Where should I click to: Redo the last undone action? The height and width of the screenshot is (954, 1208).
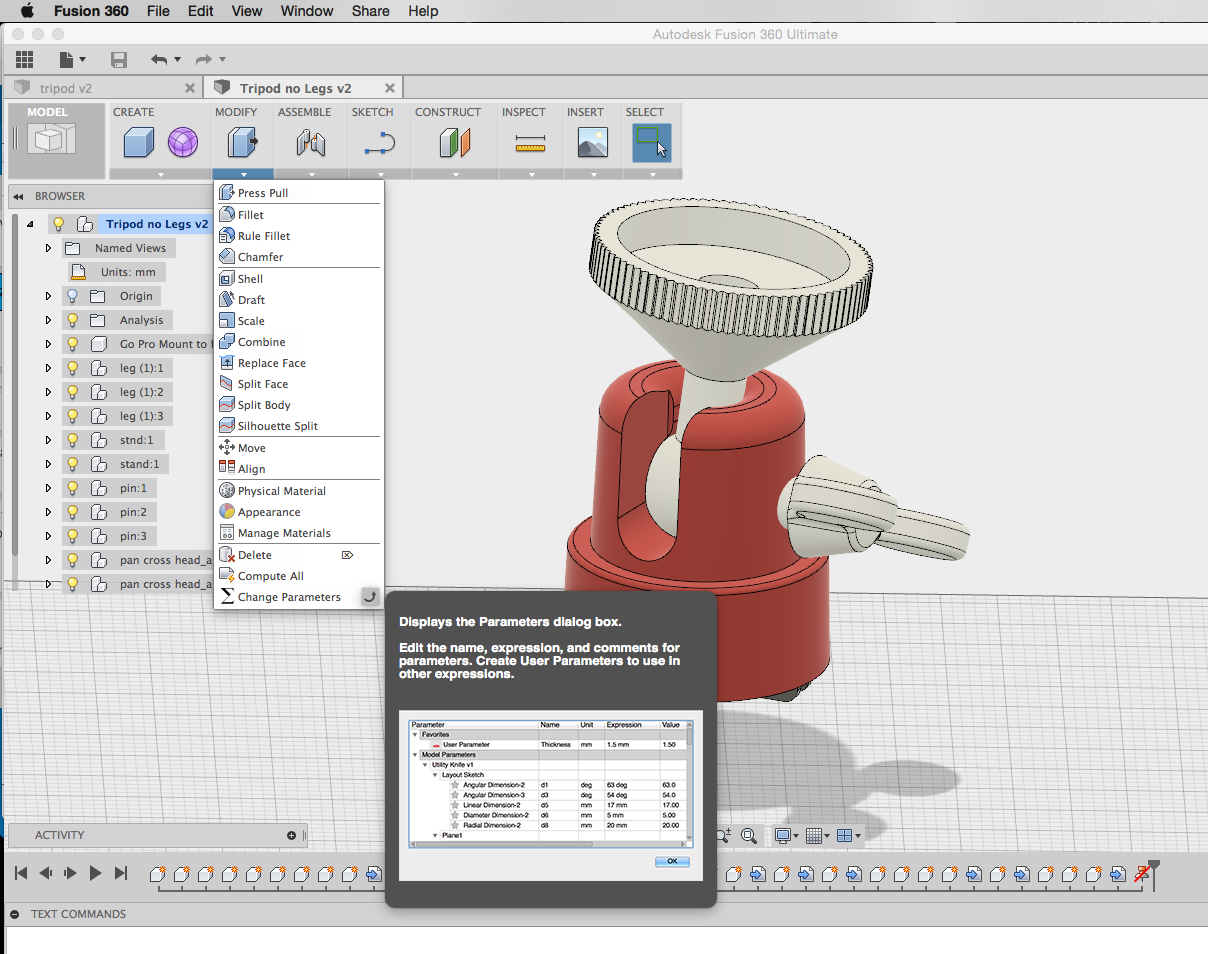(203, 60)
